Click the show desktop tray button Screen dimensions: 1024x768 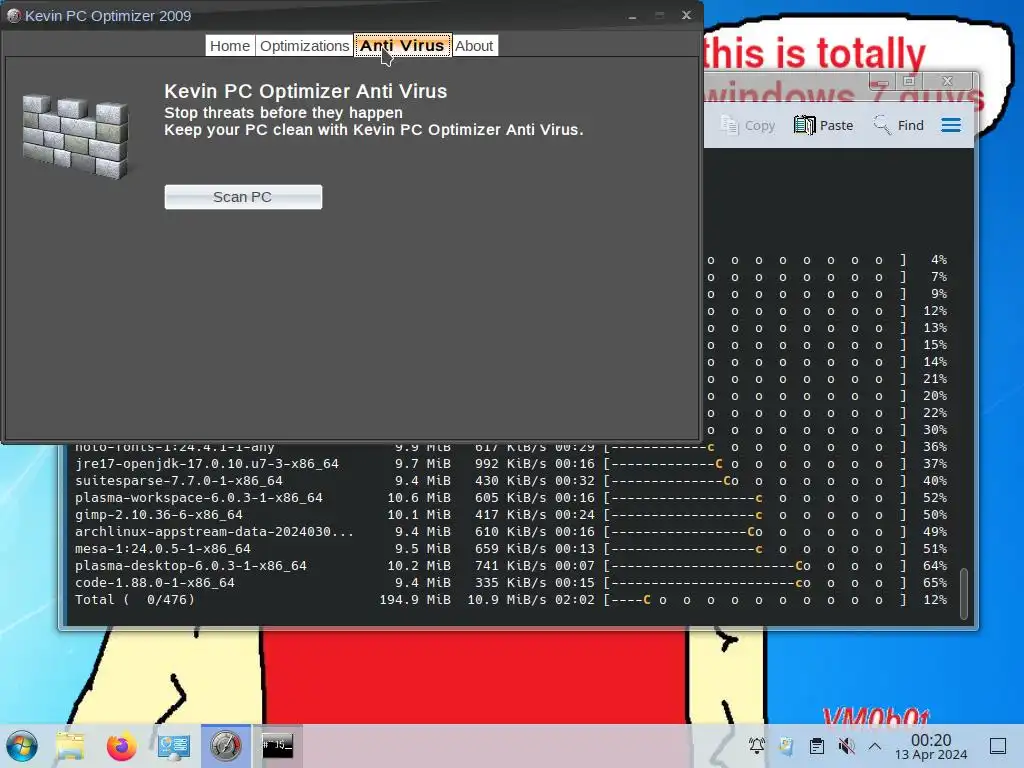pos(998,746)
